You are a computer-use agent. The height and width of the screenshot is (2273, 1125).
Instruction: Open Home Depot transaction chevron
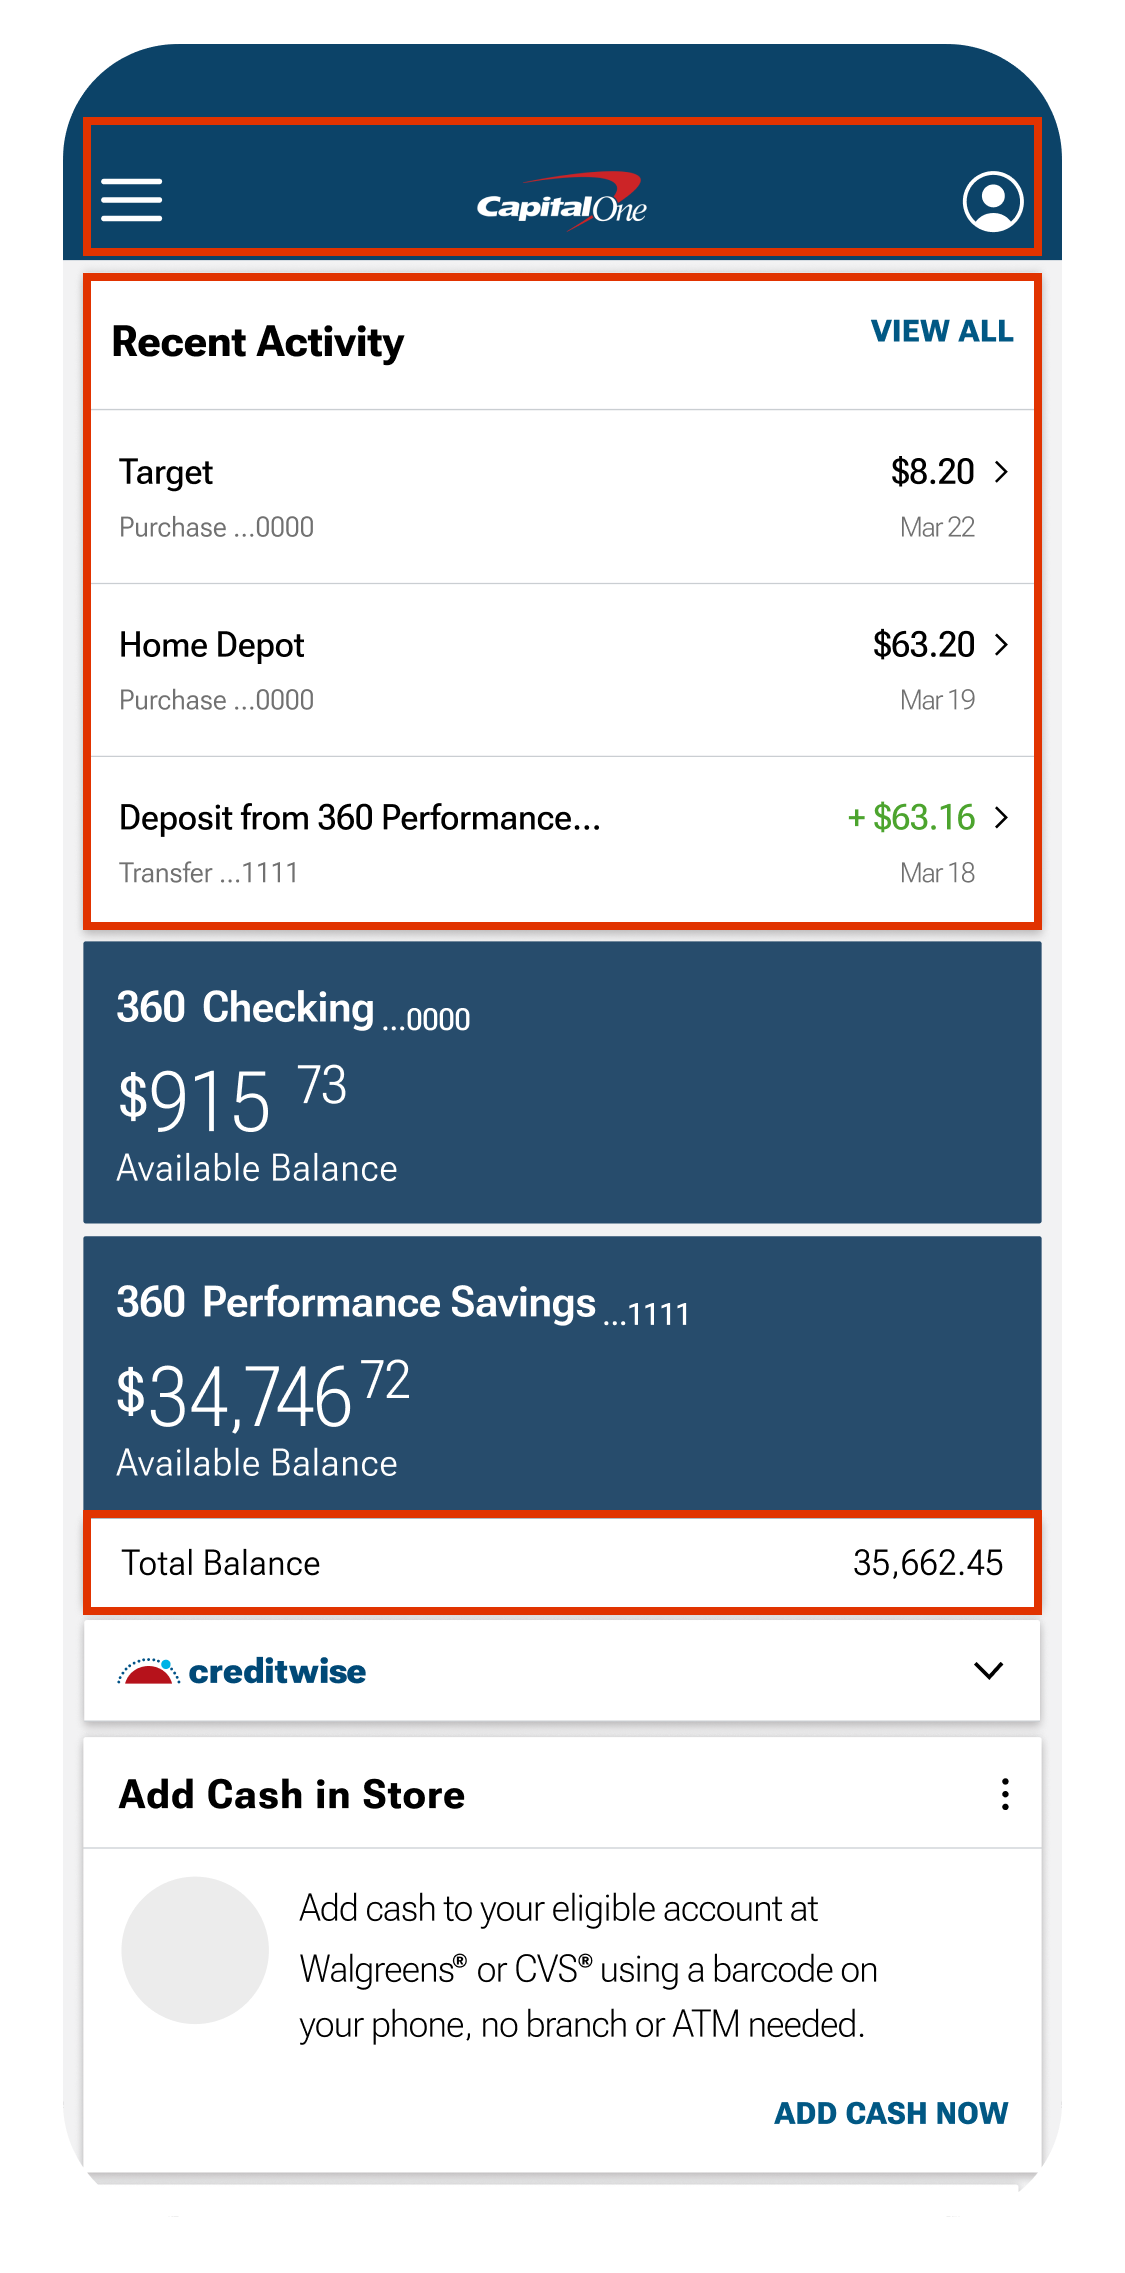coord(1001,644)
